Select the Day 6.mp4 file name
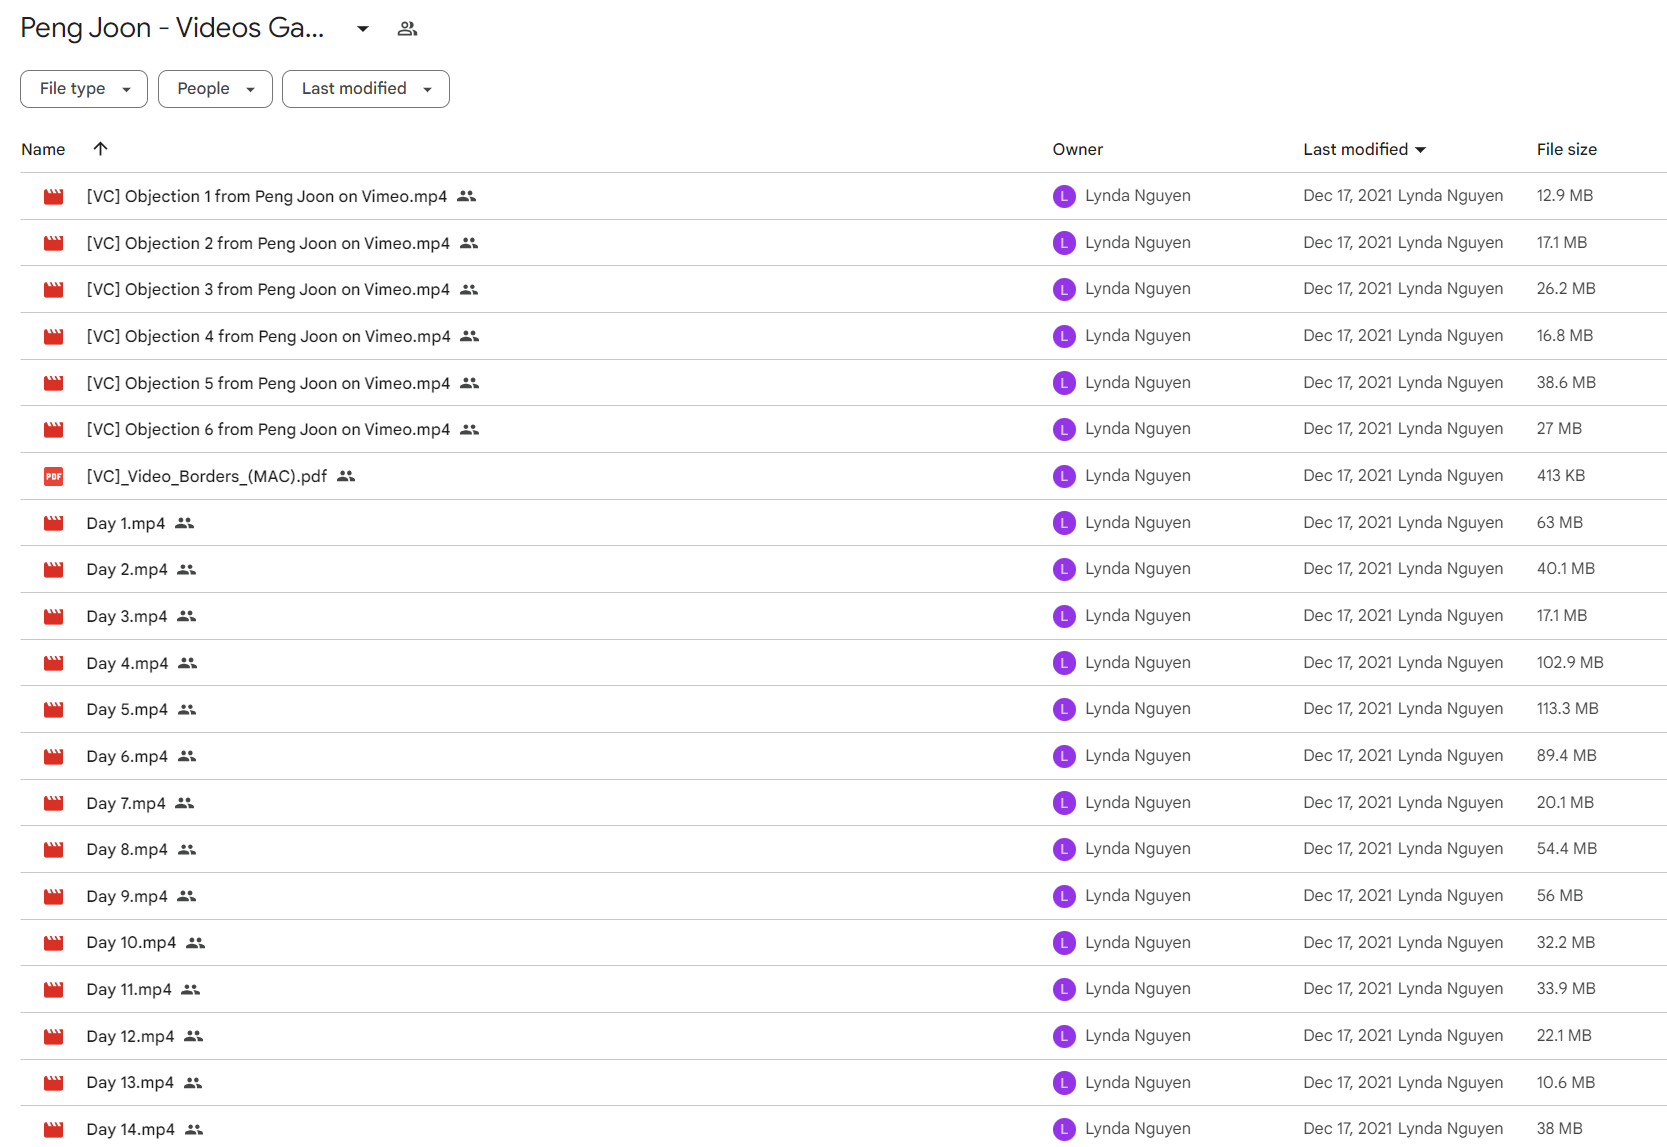The image size is (1667, 1147). [127, 756]
